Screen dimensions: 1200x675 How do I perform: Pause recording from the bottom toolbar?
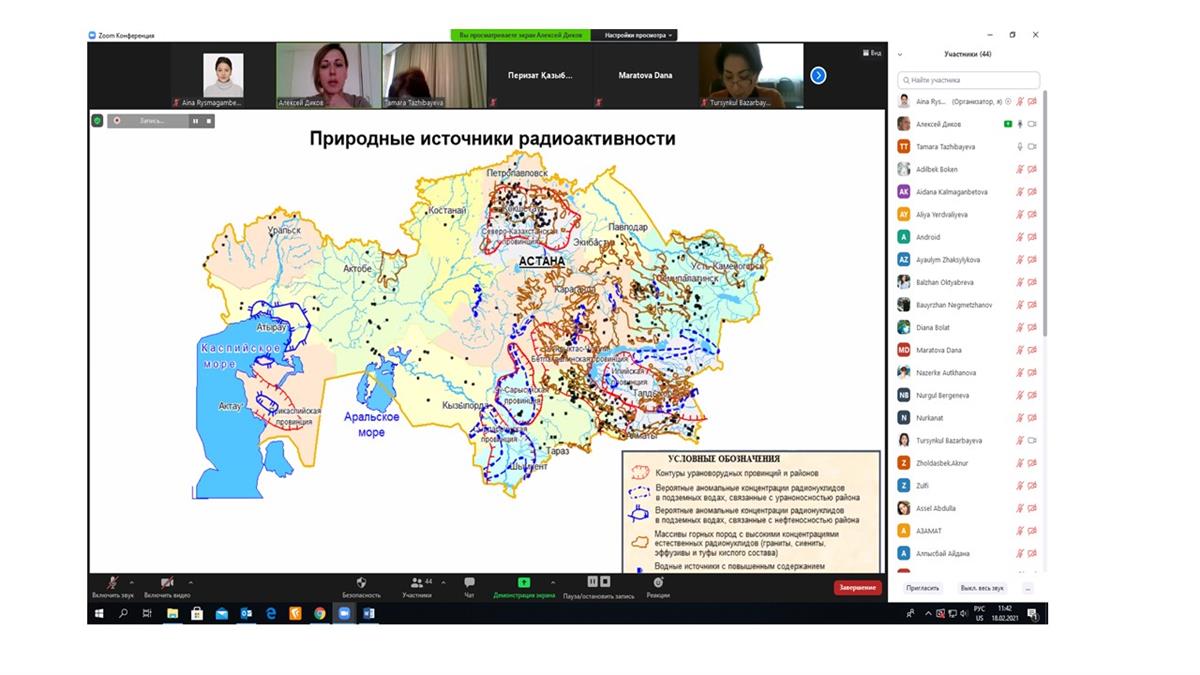[592, 581]
